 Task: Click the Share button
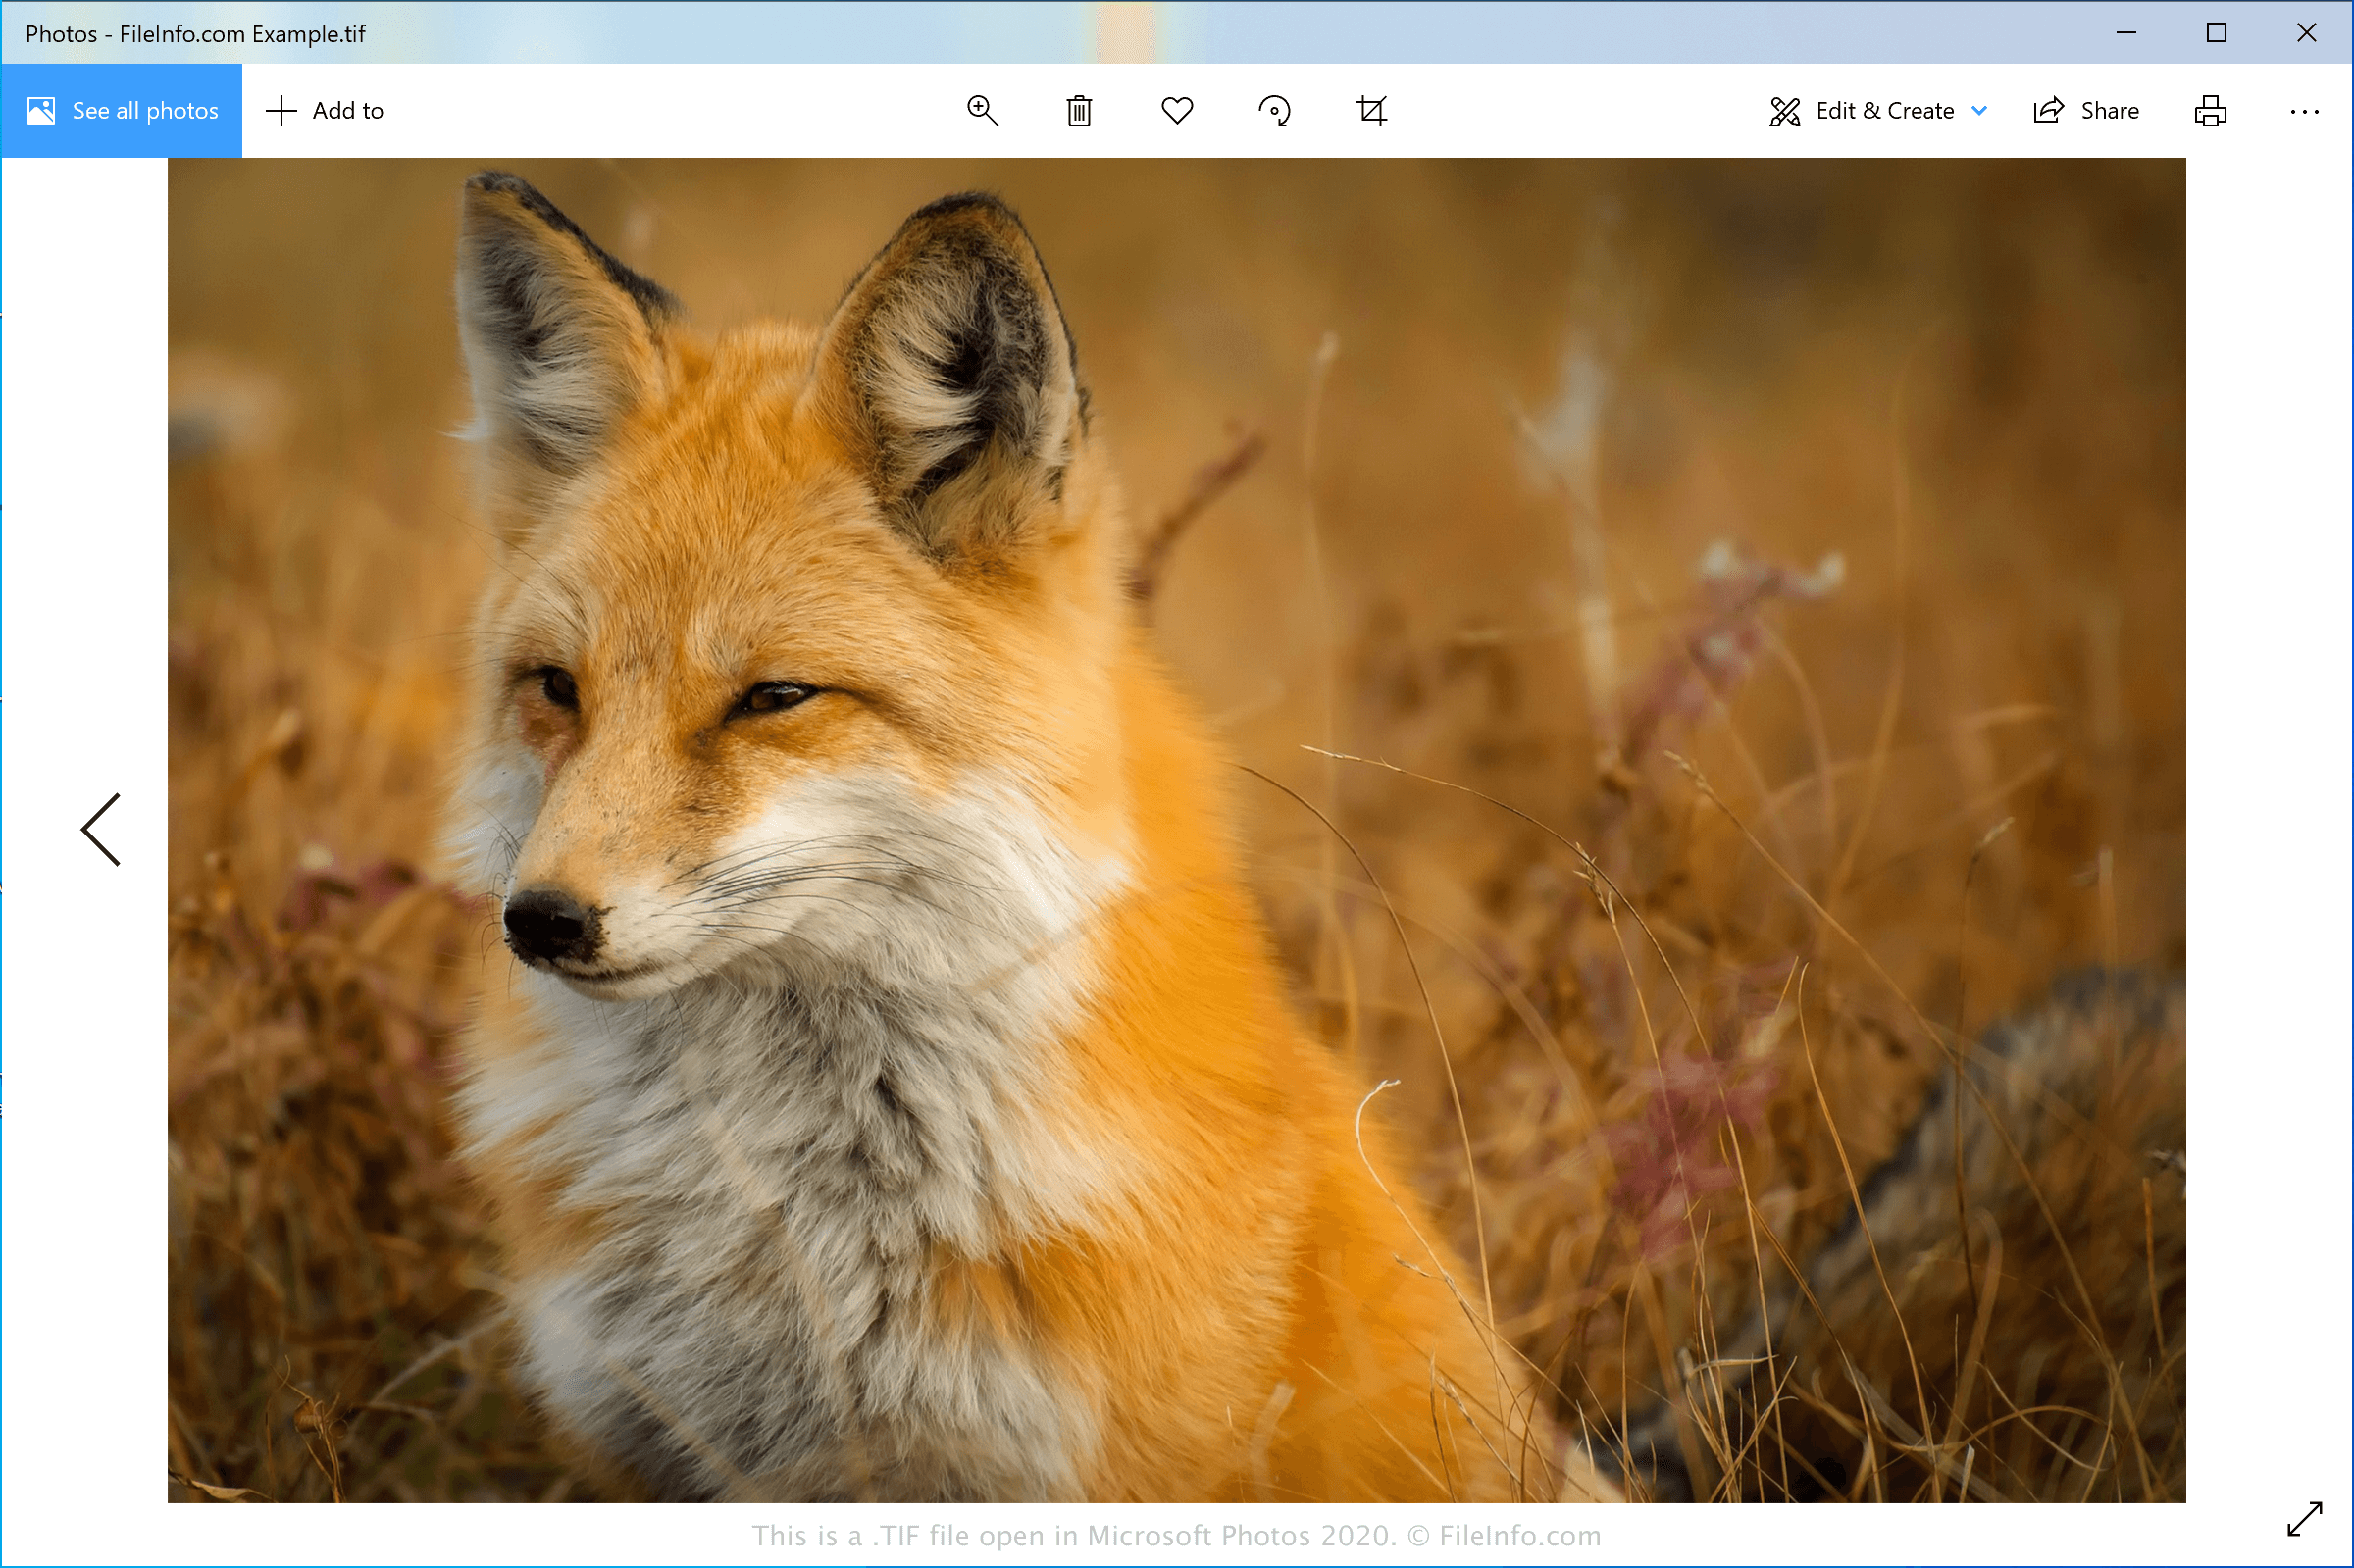click(2087, 111)
